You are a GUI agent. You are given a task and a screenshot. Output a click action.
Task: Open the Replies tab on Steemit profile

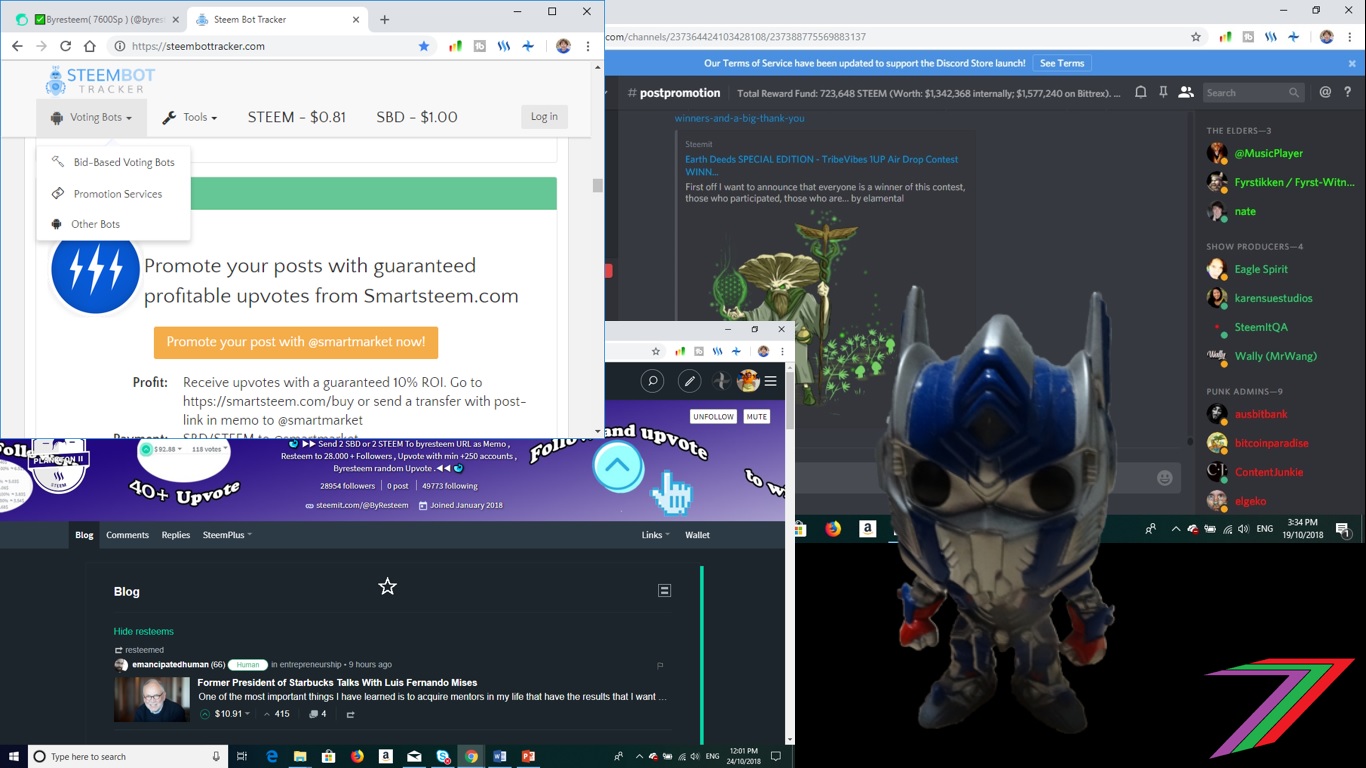[176, 535]
